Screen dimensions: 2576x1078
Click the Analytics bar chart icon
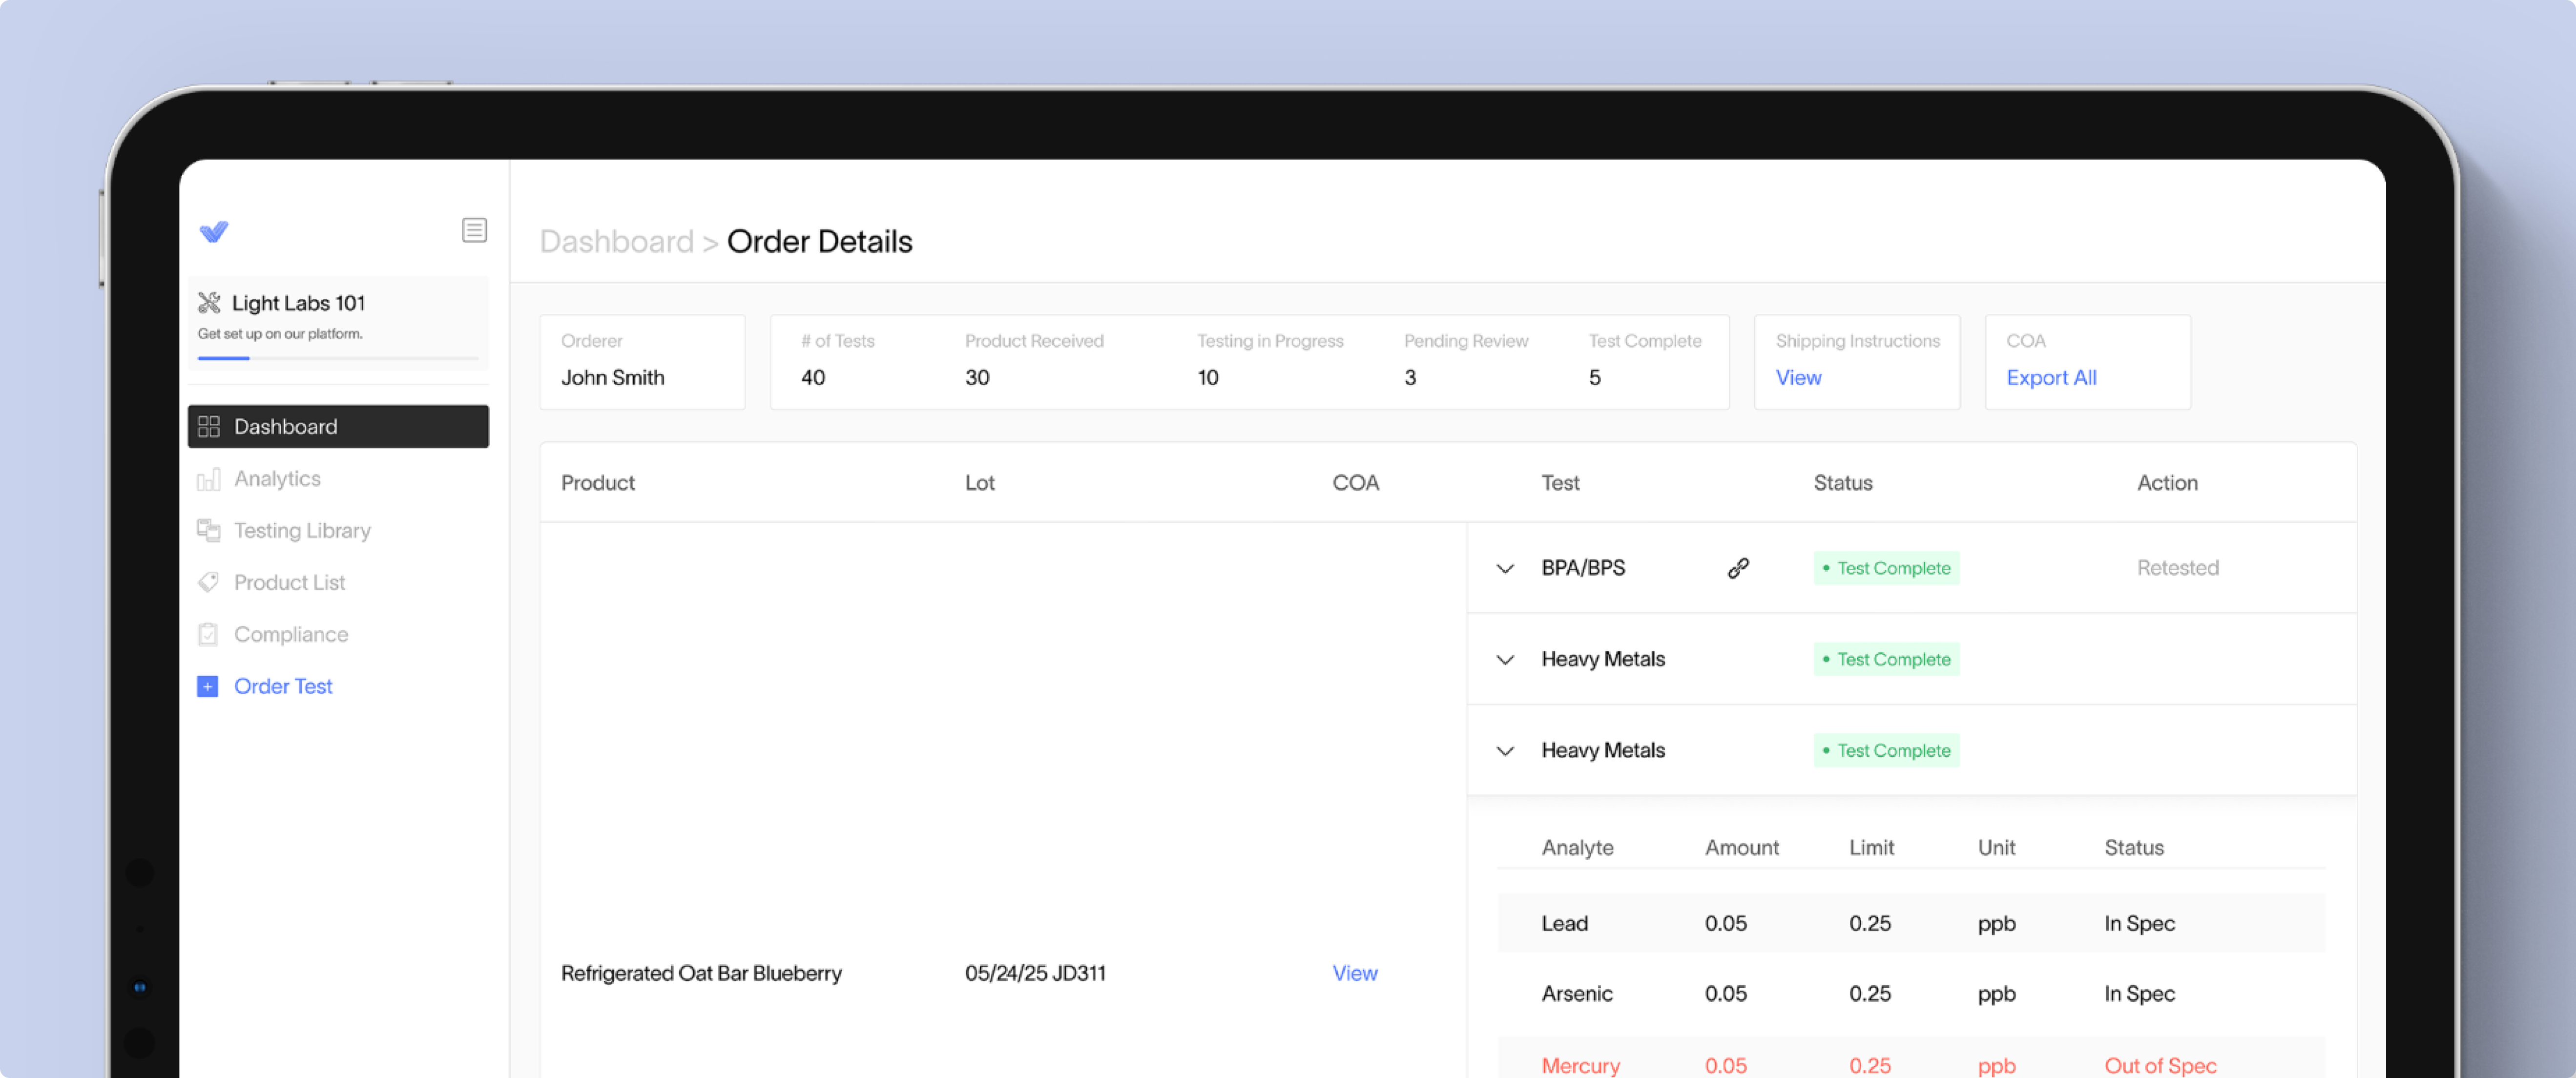209,479
